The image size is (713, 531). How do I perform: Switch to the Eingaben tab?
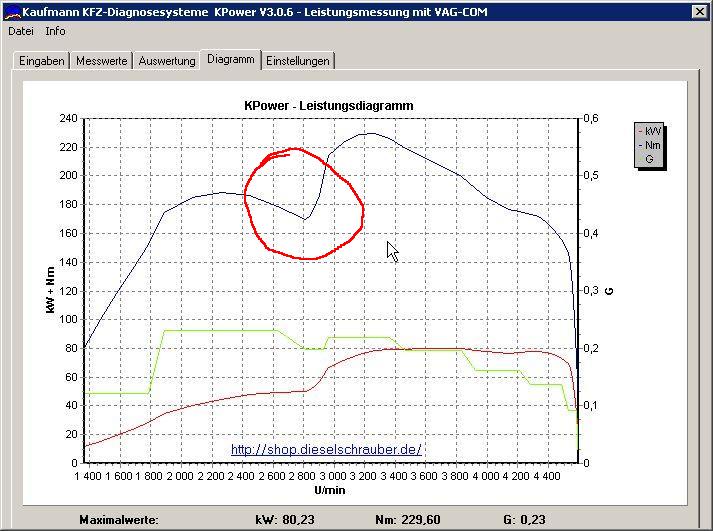point(41,61)
